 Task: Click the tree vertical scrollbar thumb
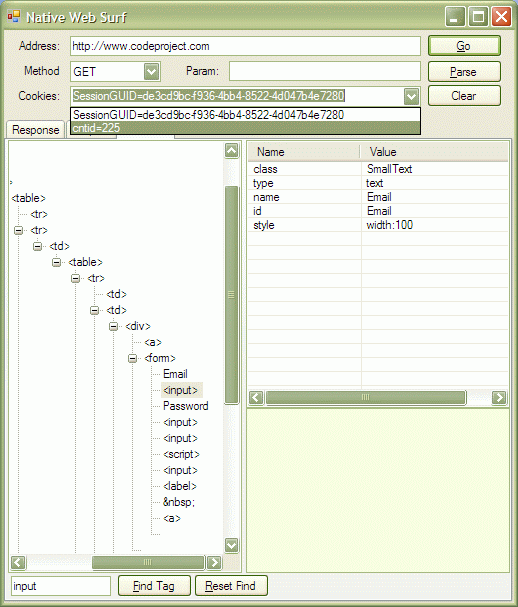(232, 295)
